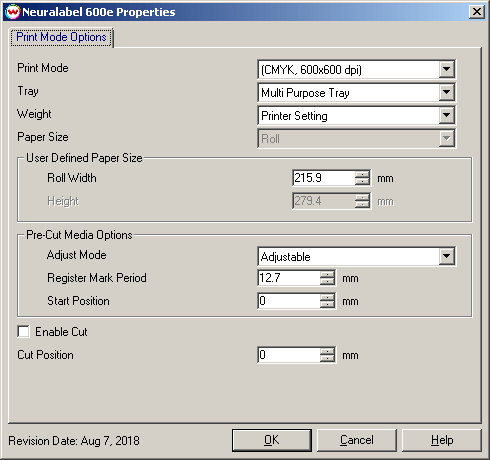
Task: Decrease Start Position with down arrow
Action: tap(327, 304)
